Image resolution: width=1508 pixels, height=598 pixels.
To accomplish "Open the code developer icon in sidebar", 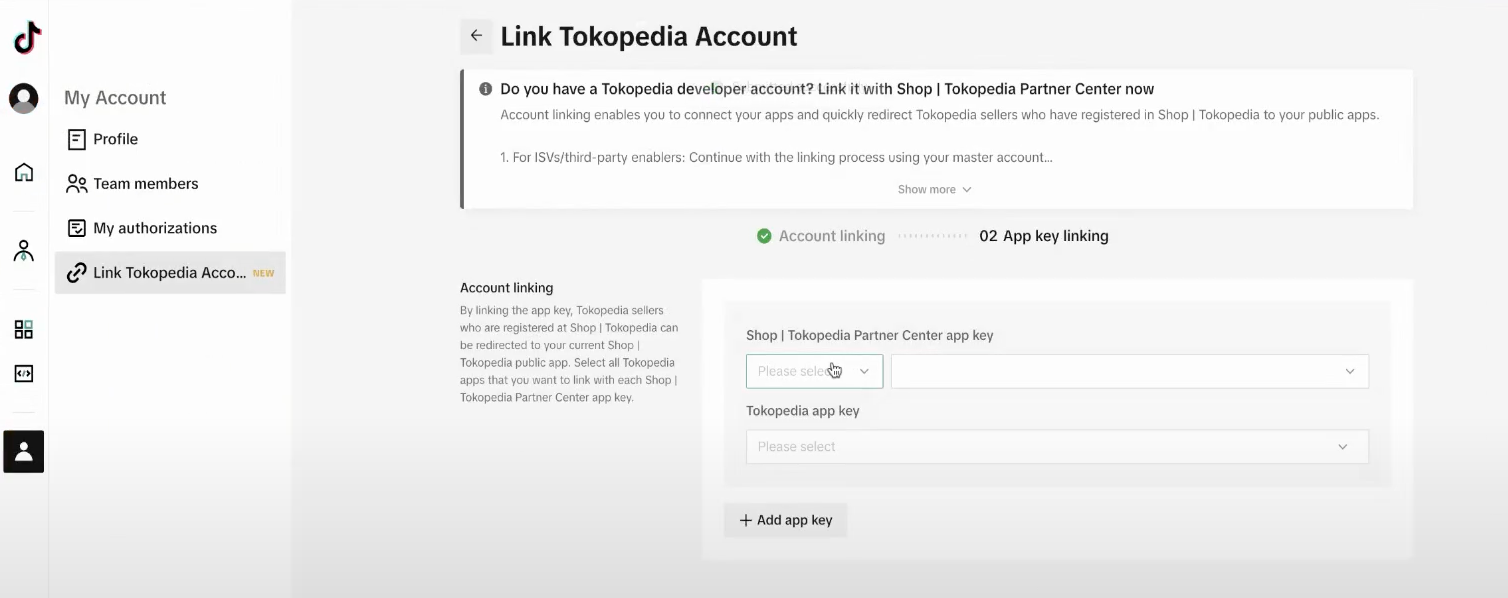I will pyautogui.click(x=24, y=374).
